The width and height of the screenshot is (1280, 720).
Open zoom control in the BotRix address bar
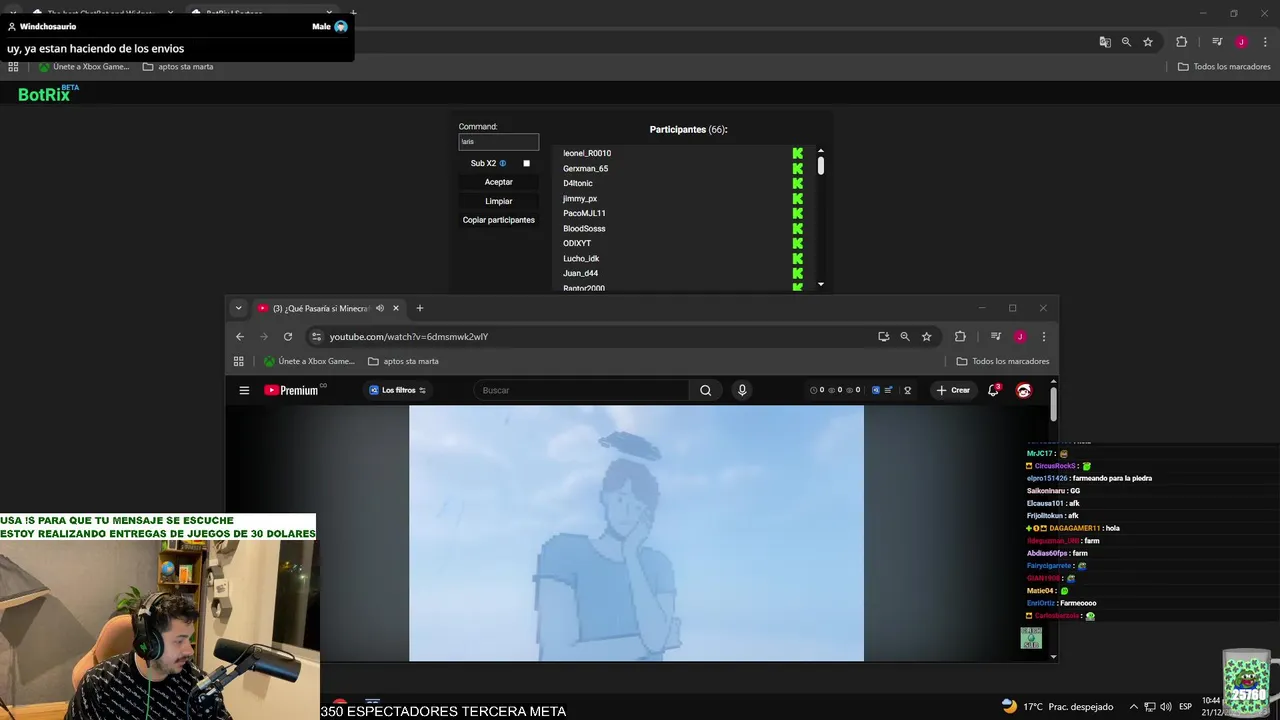coord(1126,42)
